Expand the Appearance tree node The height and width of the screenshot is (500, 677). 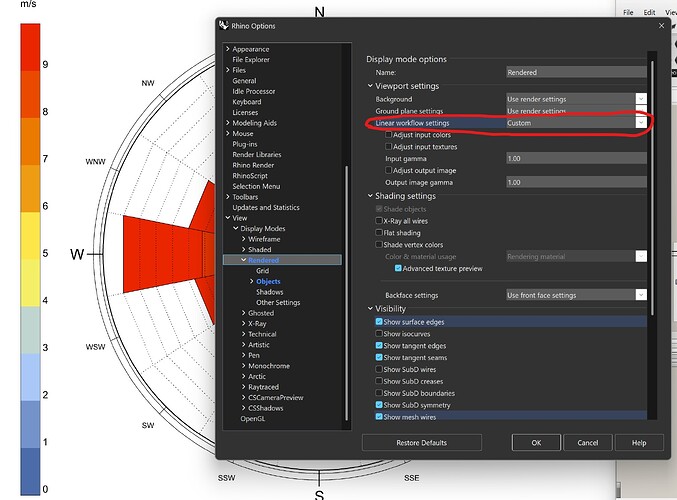(x=228, y=49)
